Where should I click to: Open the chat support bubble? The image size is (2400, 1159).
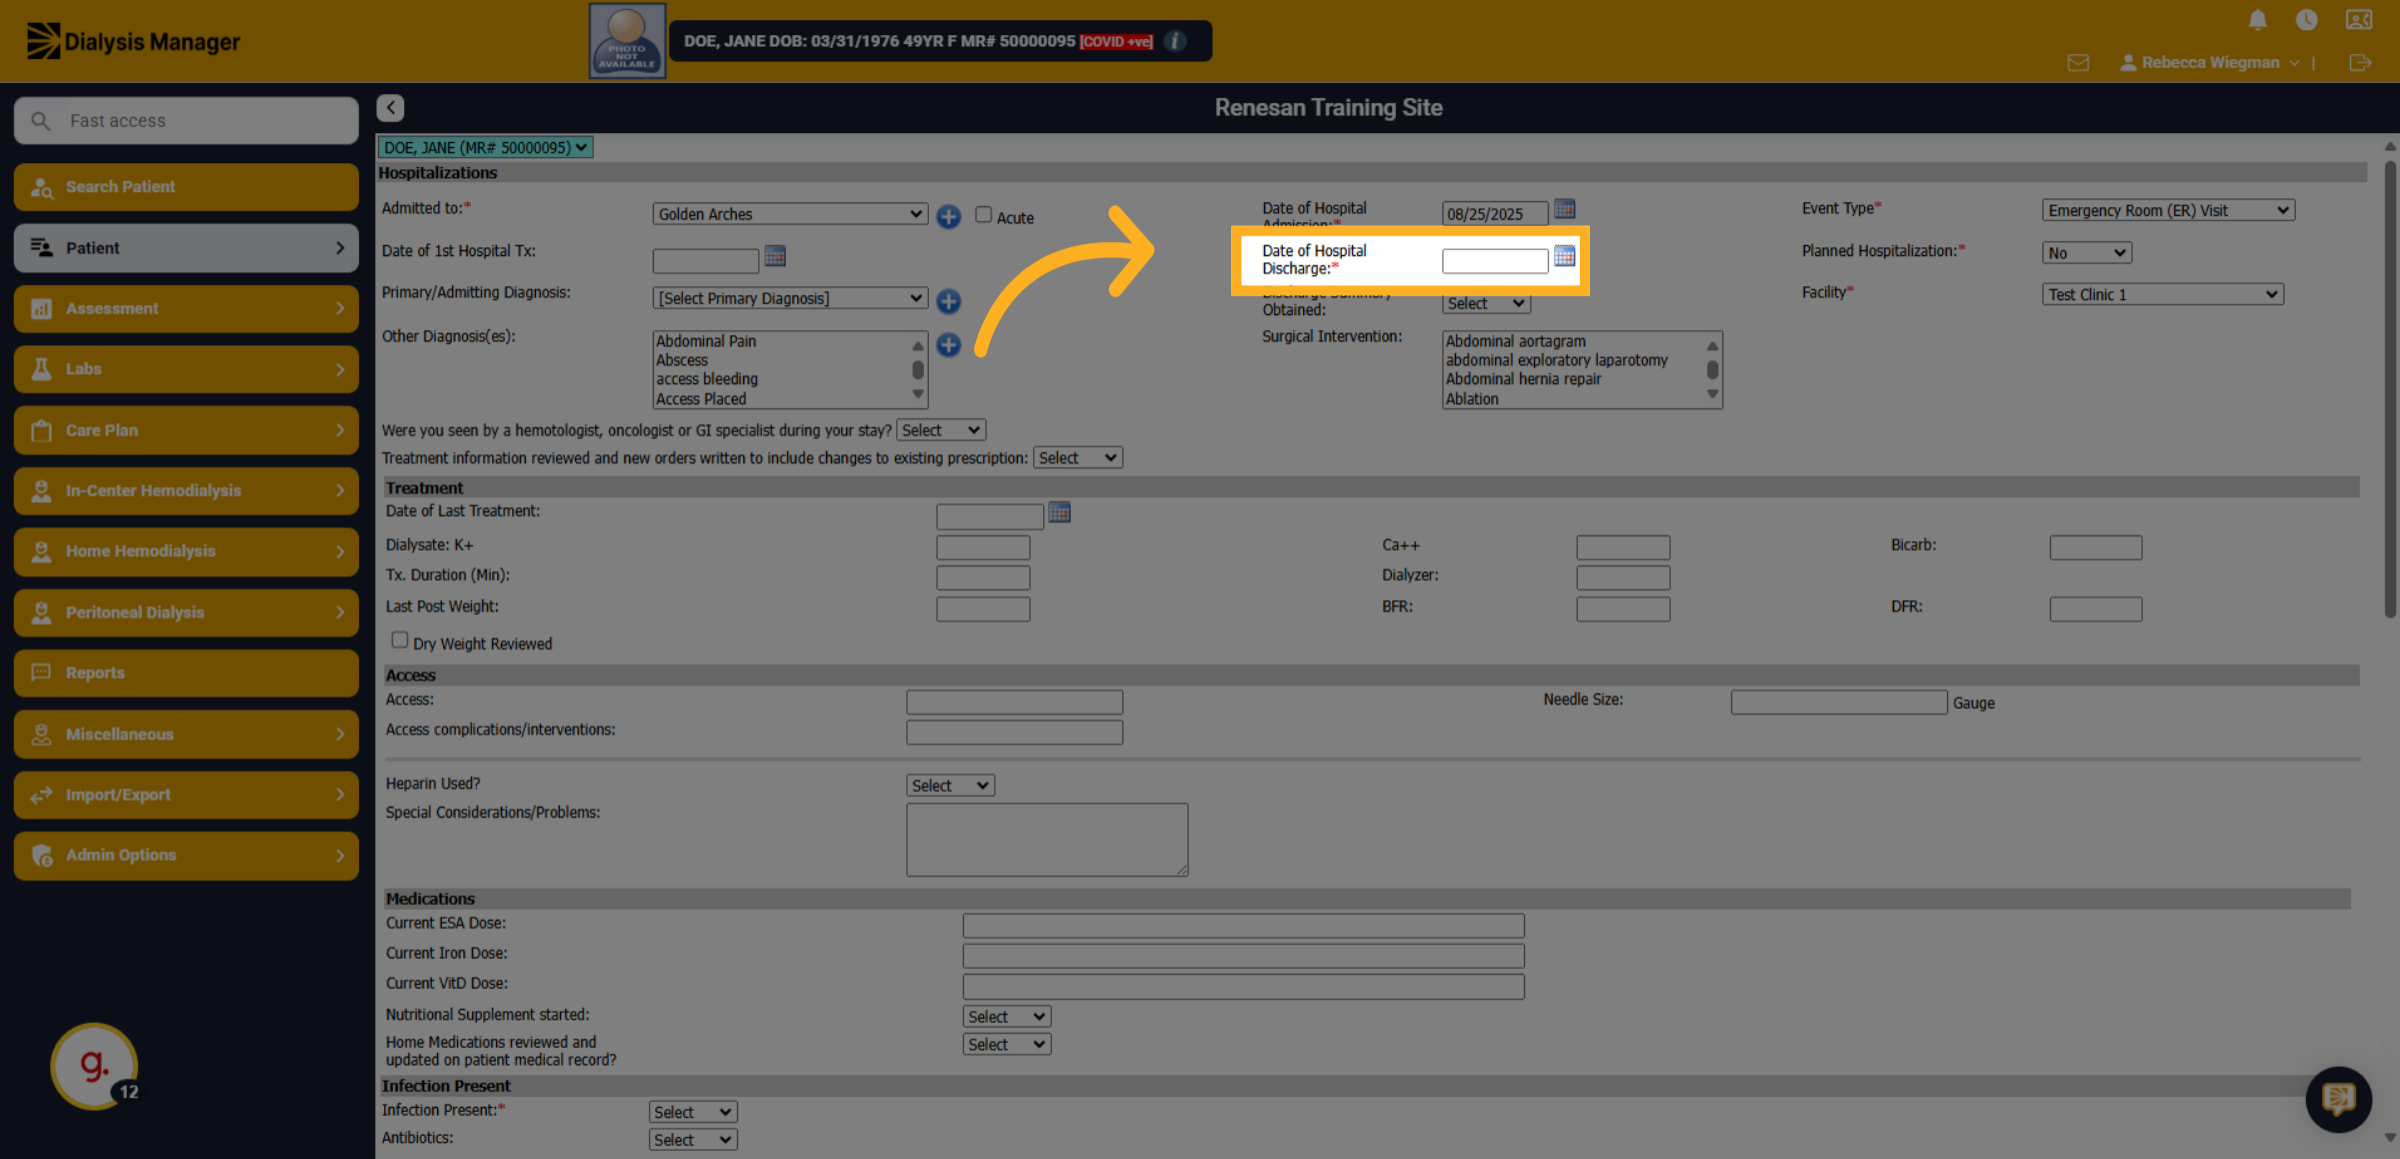[x=2338, y=1099]
